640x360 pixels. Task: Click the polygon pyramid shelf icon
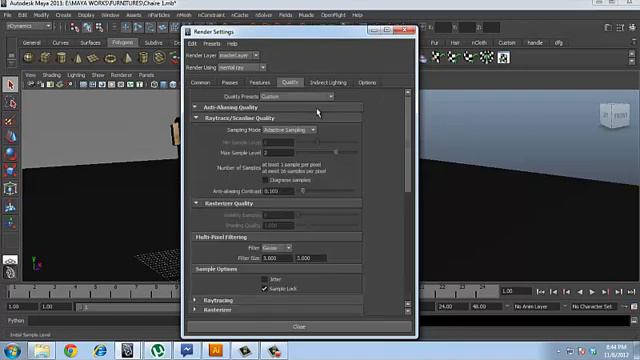click(x=127, y=58)
